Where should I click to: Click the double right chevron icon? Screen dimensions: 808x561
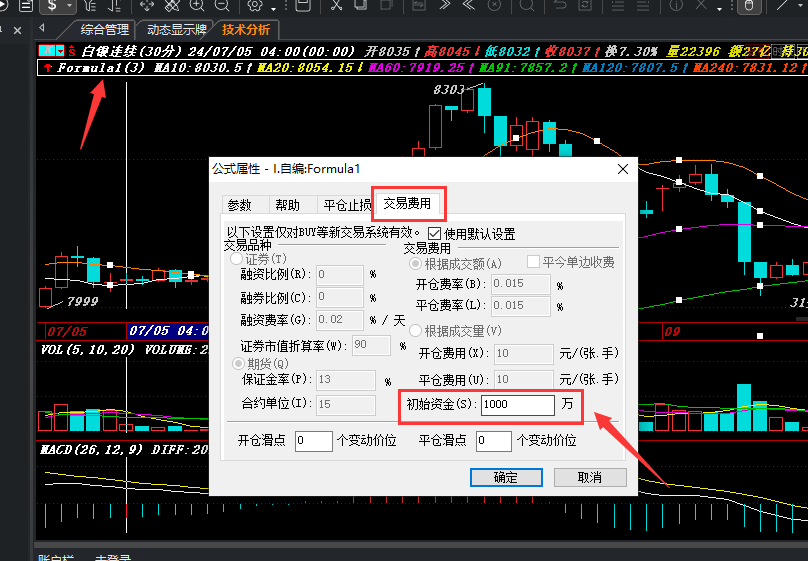click(x=445, y=6)
